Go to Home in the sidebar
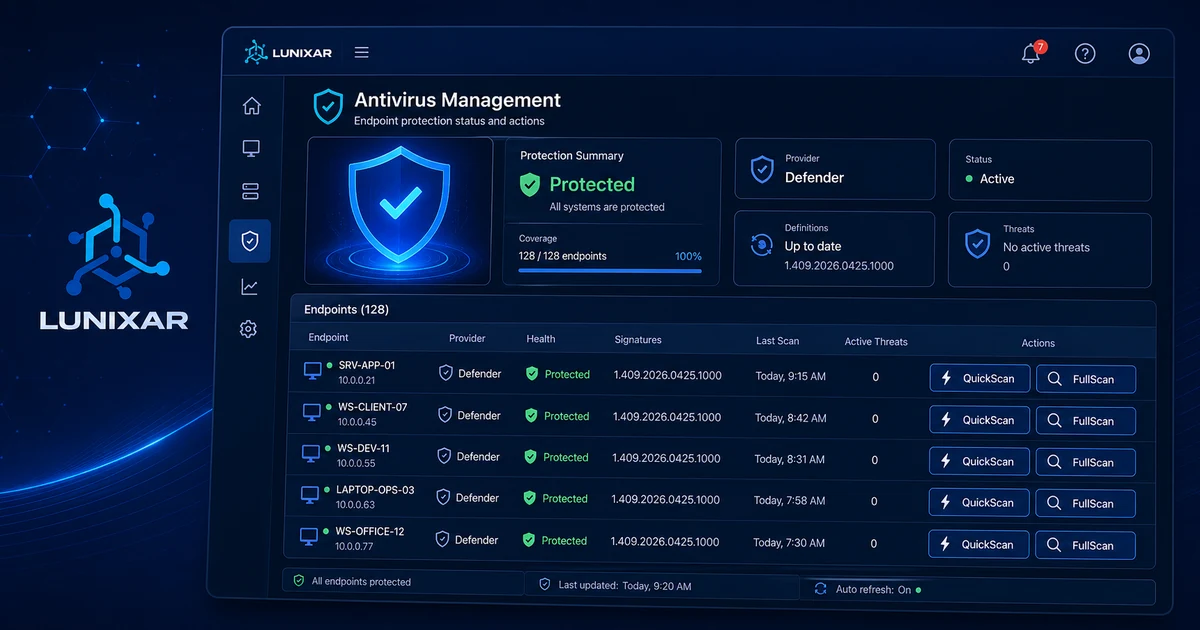 click(x=251, y=106)
